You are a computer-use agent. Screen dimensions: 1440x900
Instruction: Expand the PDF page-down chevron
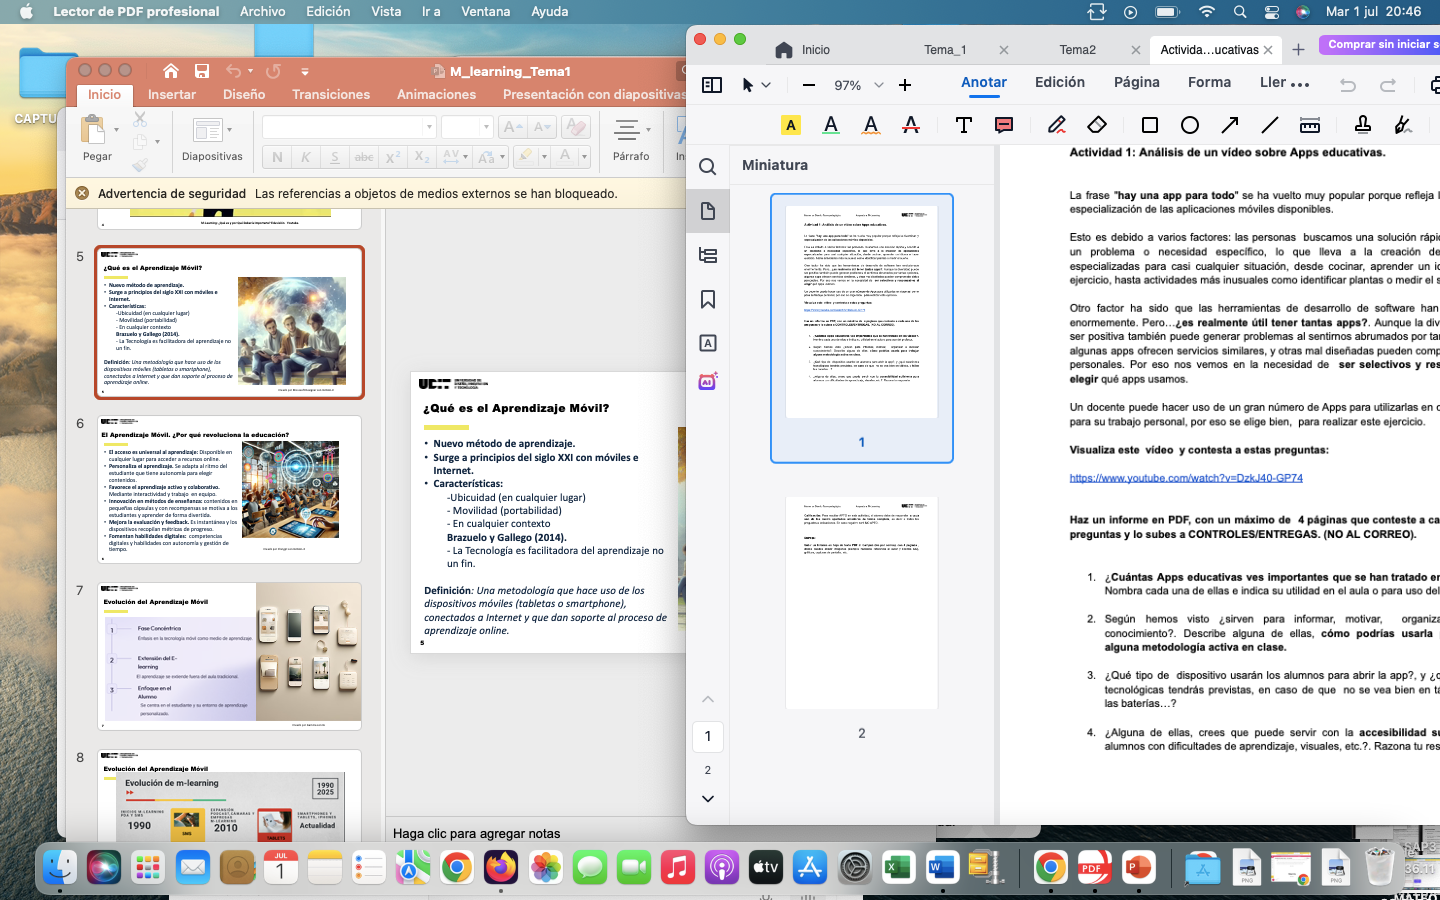[708, 799]
